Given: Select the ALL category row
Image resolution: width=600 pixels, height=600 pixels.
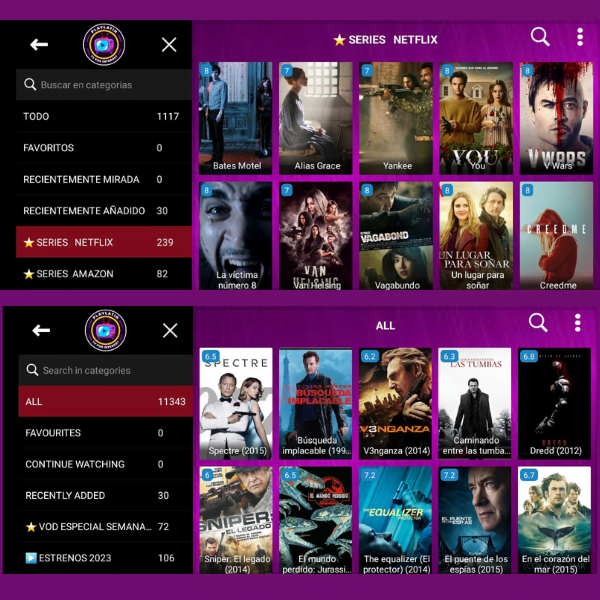Looking at the screenshot, I should pos(106,401).
